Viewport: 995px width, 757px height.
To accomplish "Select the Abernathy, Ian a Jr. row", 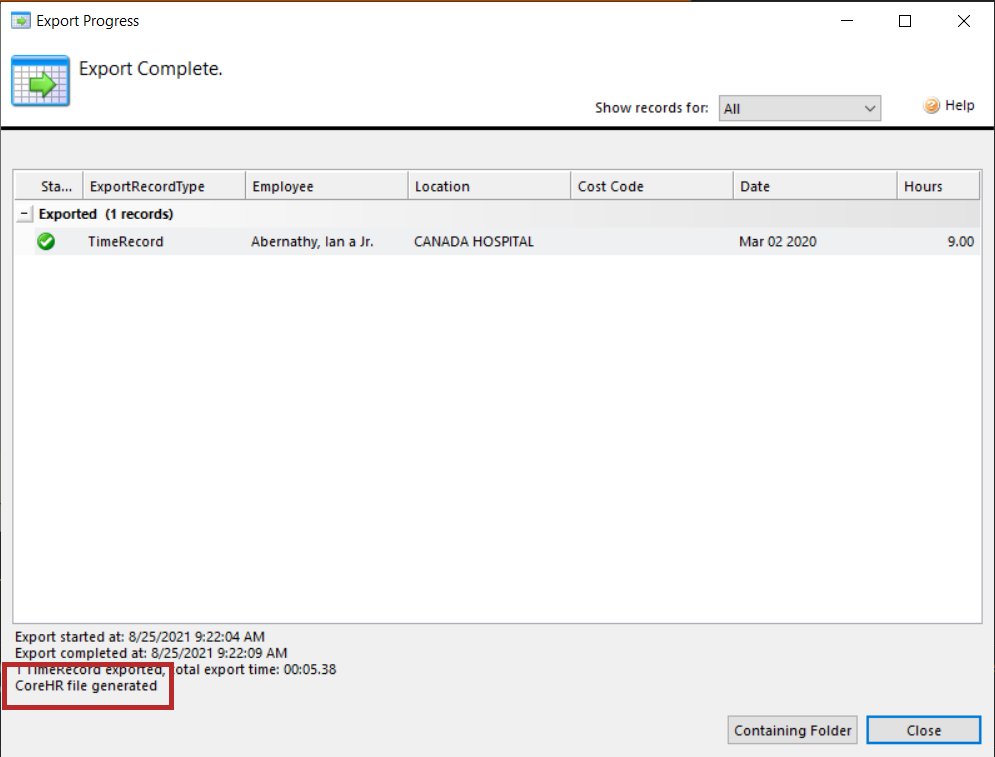I will pyautogui.click(x=312, y=241).
